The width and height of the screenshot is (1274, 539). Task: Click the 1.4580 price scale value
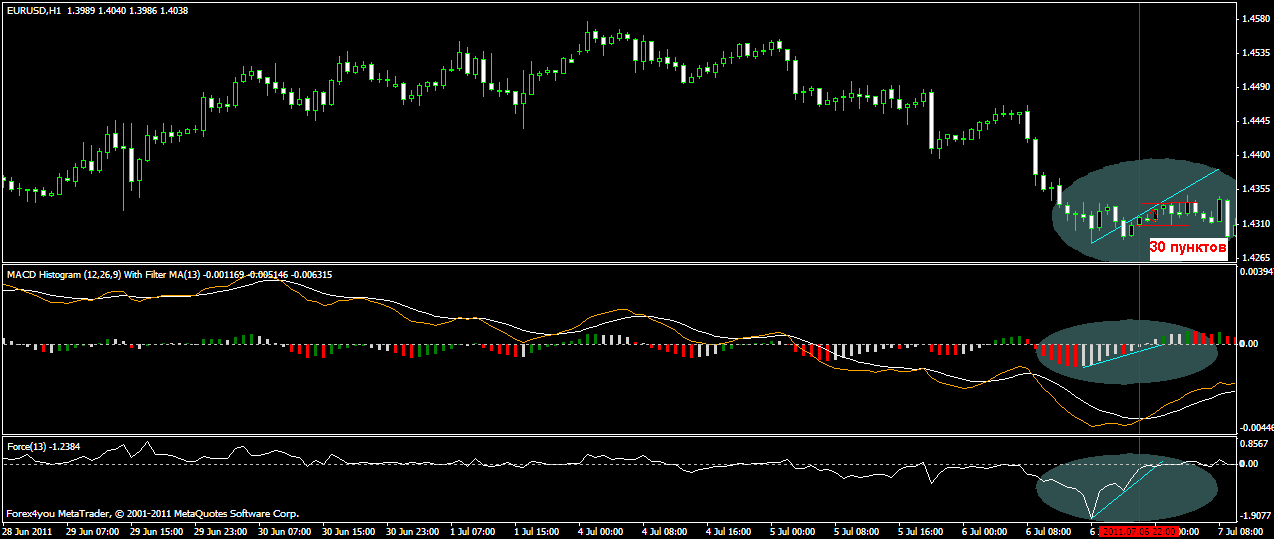(x=1254, y=20)
